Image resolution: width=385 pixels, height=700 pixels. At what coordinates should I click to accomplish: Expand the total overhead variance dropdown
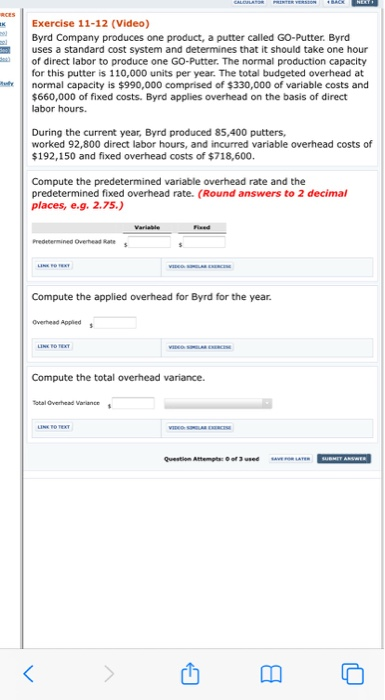pyautogui.click(x=218, y=403)
